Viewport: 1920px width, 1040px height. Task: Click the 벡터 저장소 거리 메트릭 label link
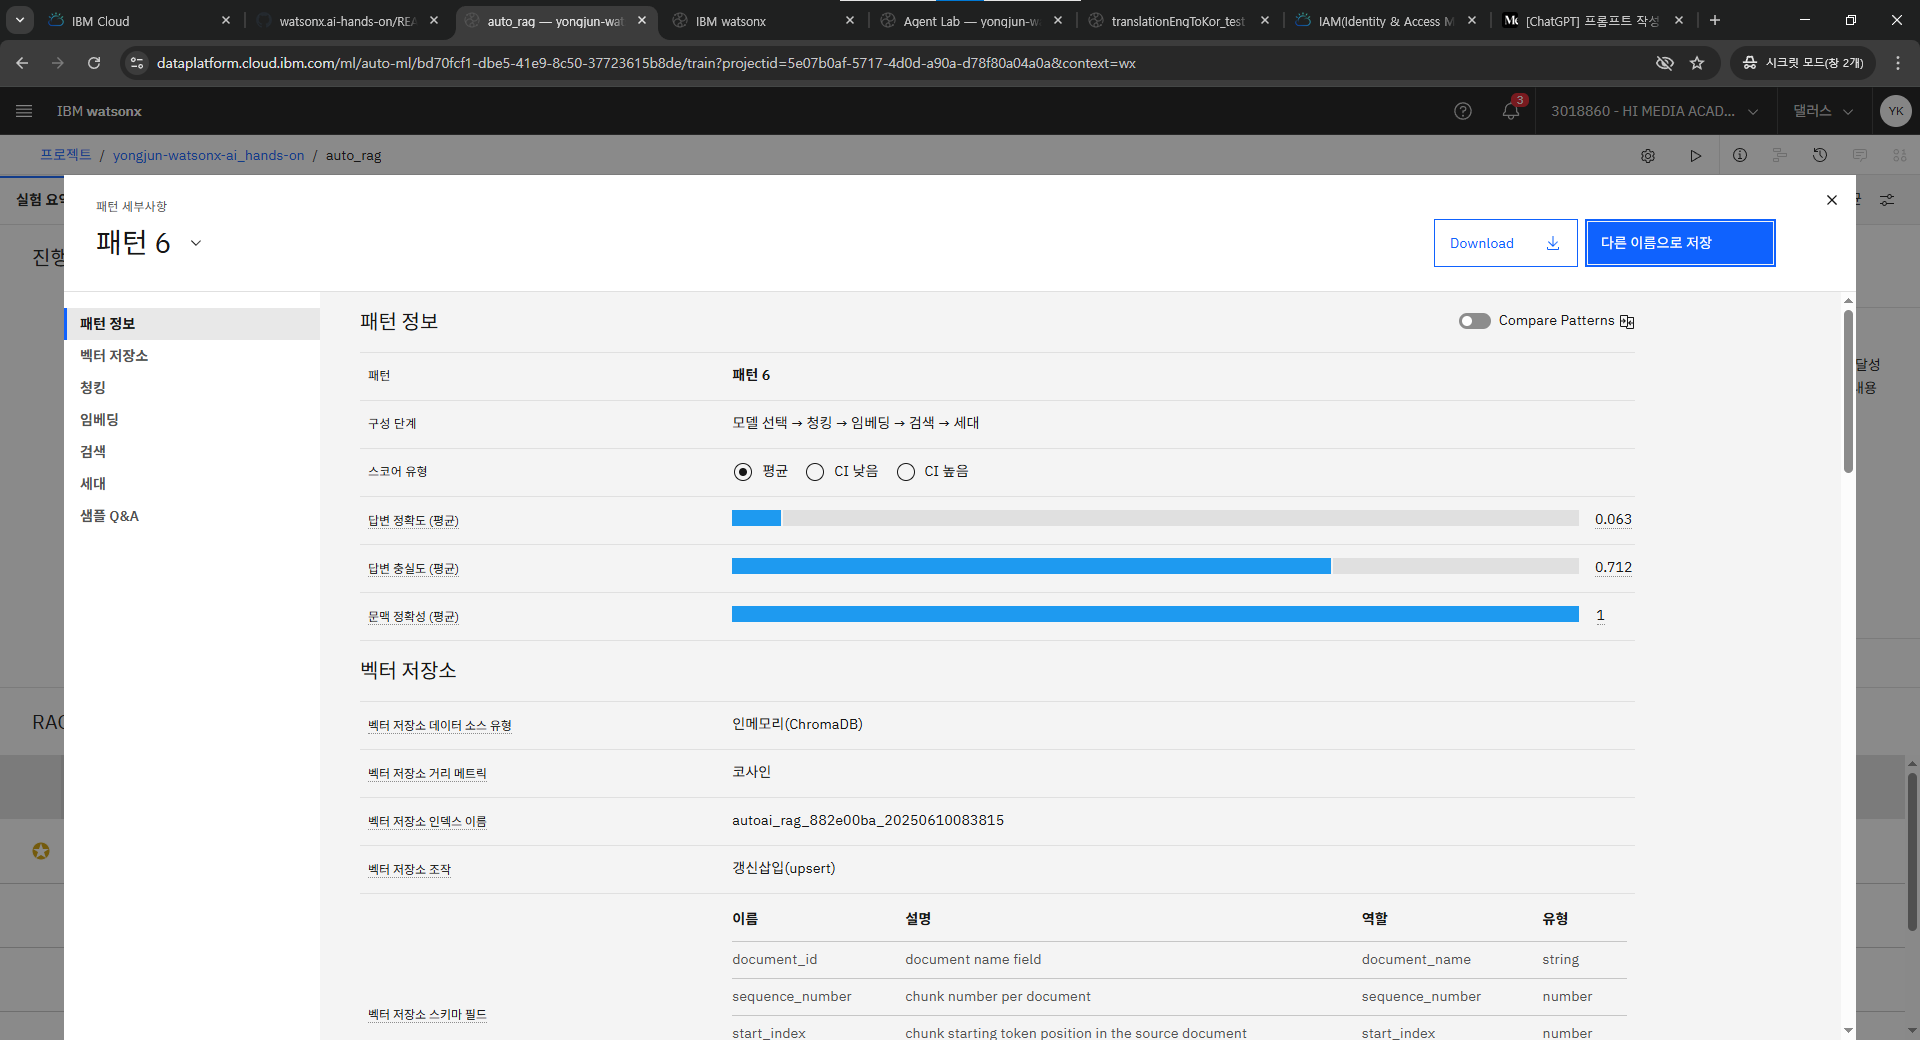tap(427, 773)
